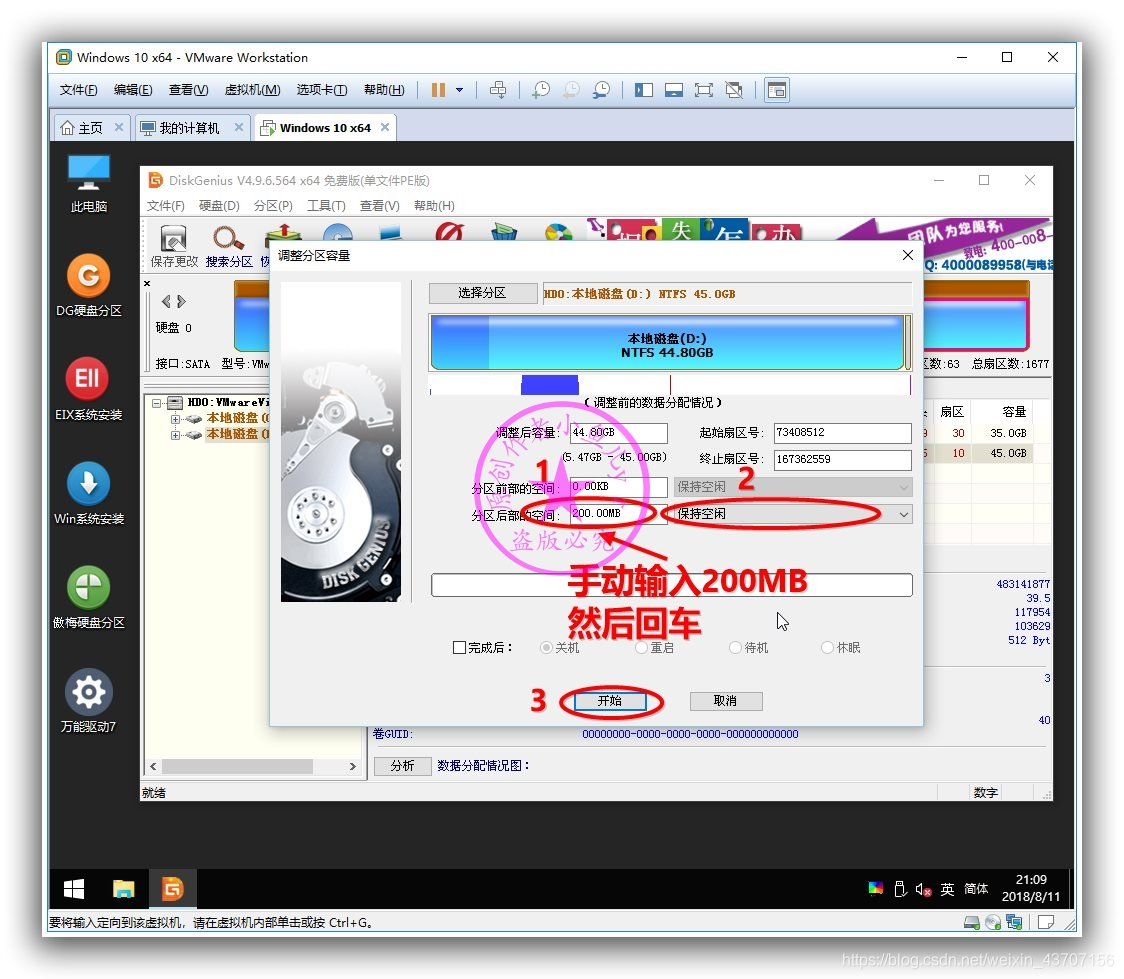Enable the 完成后 checkbox
1124x979 pixels.
[459, 647]
